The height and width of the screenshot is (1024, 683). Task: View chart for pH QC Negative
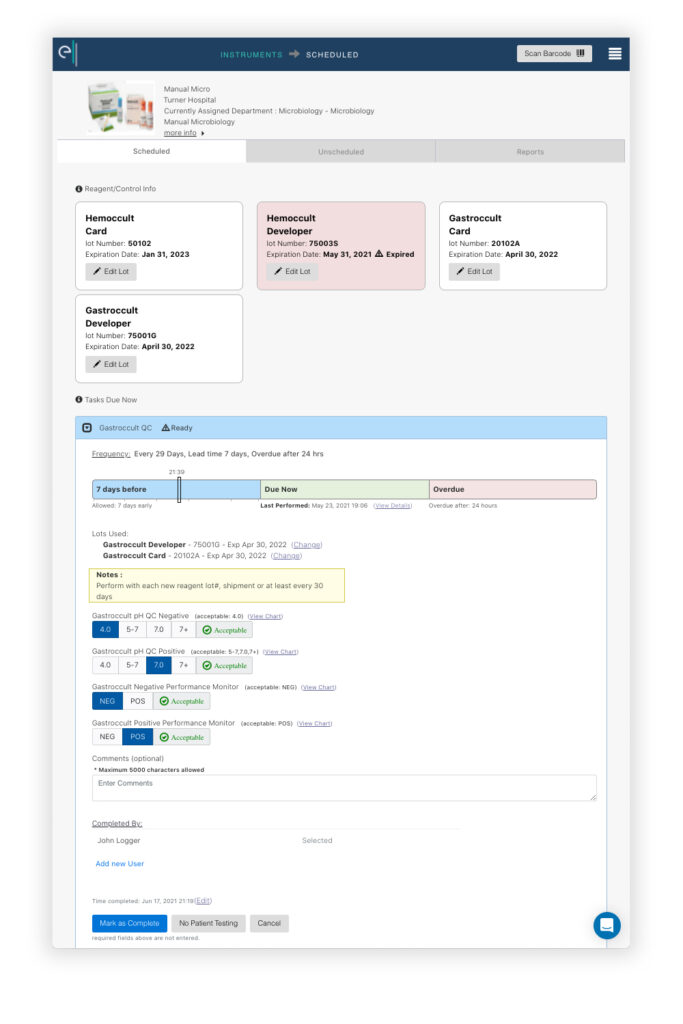pyautogui.click(x=265, y=616)
